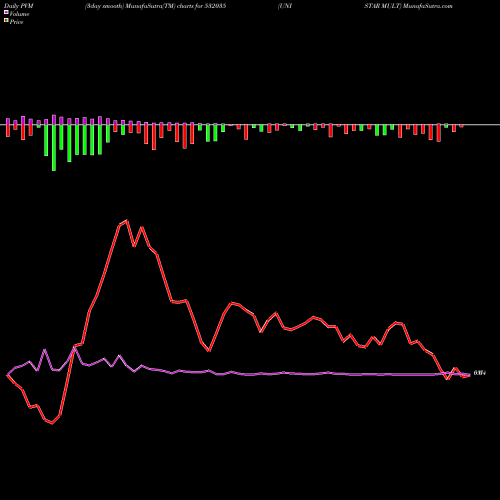This screenshot has width=500, height=500.
Task: Click the 'STAR MULT) MunafaSutra.com' text
Action: coord(408,6)
